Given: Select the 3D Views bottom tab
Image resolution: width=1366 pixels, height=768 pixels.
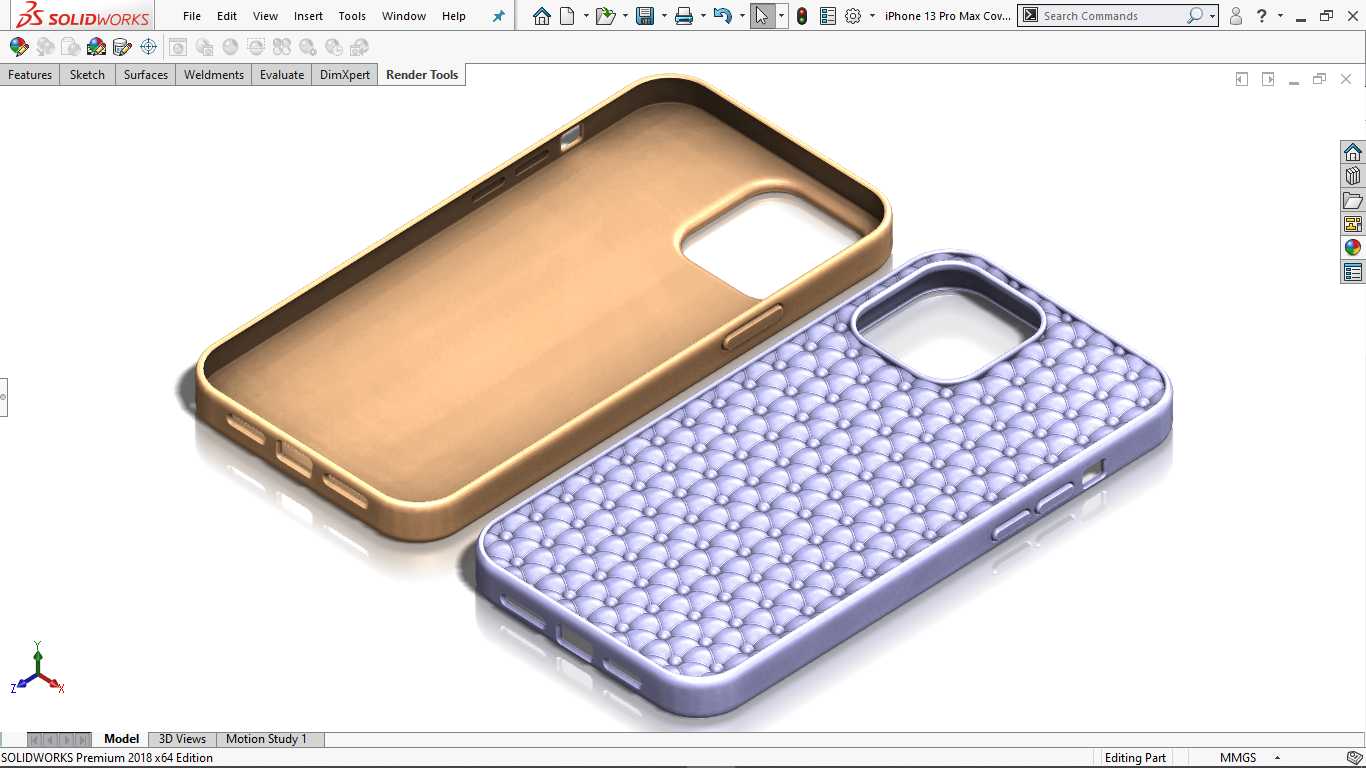Looking at the screenshot, I should [x=182, y=739].
